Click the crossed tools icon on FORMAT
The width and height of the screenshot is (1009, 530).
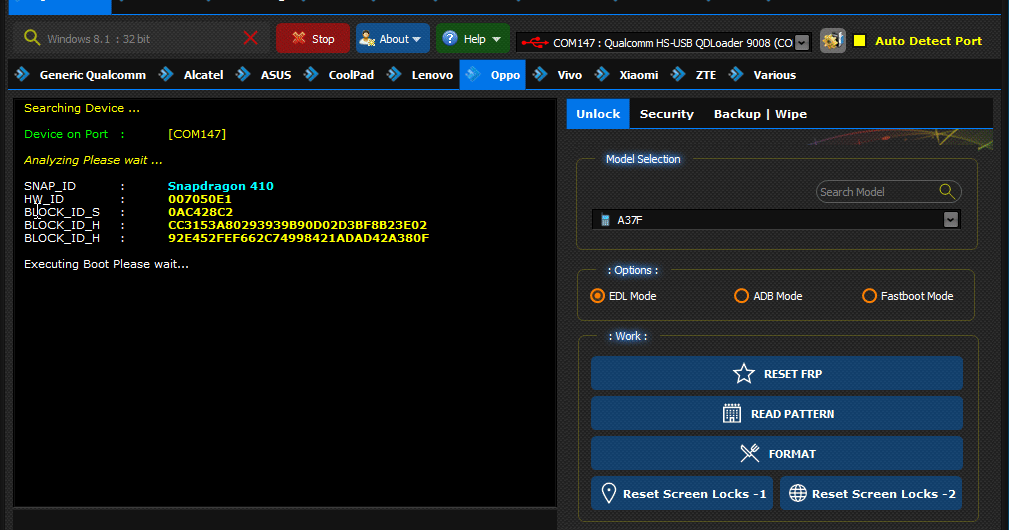750,453
